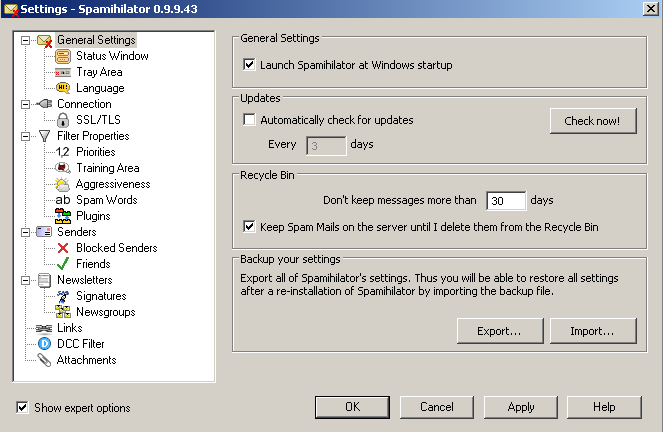Screen dimensions: 663x432
Task: Toggle Launch Spamihilator at Windows startup
Action: 249,65
